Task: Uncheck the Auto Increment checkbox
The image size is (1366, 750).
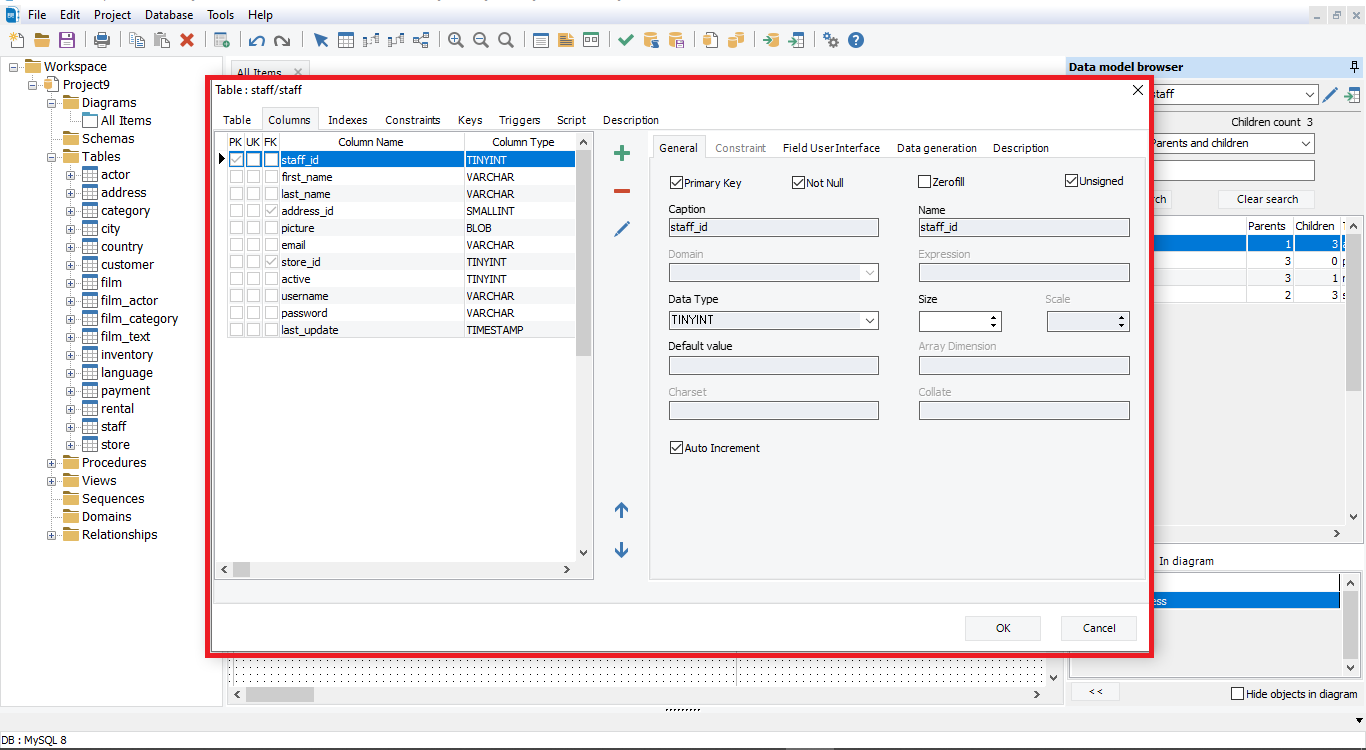Action: 676,448
